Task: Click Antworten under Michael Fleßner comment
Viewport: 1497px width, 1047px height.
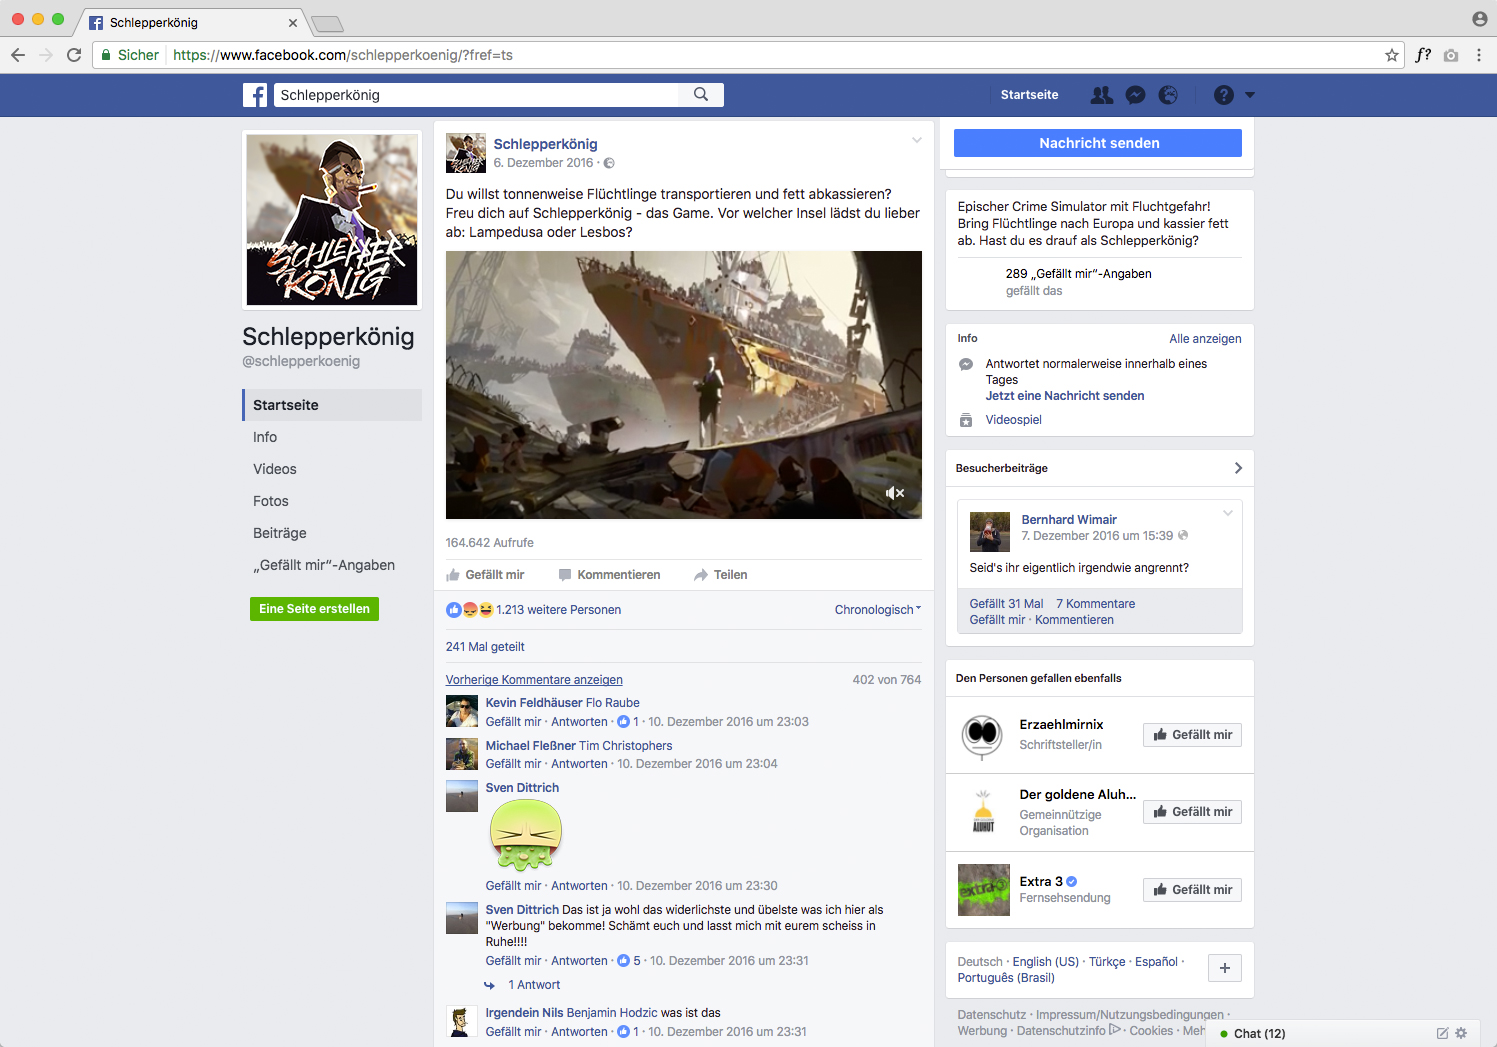Action: [579, 764]
